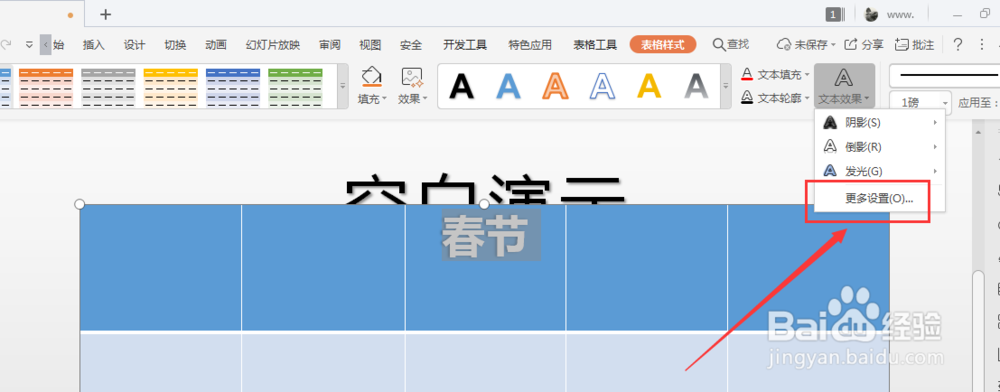The width and height of the screenshot is (1000, 392).
Task: Open the vertical three-dot more menu
Action: pyautogui.click(x=982, y=45)
